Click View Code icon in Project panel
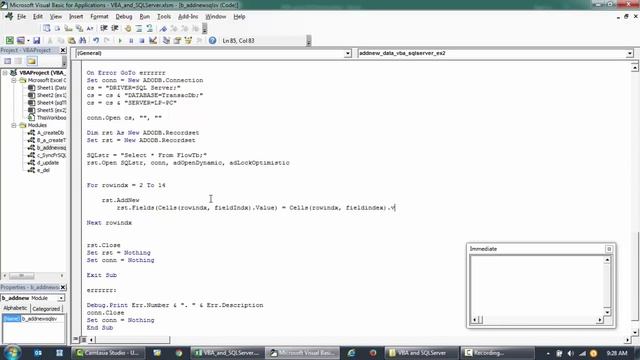Image resolution: width=640 pixels, height=360 pixels. point(8,61)
